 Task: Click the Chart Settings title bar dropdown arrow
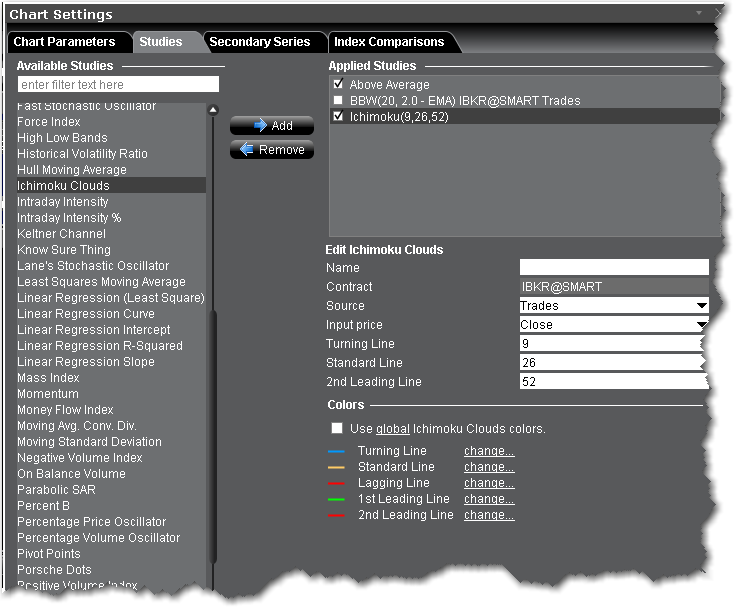point(699,14)
